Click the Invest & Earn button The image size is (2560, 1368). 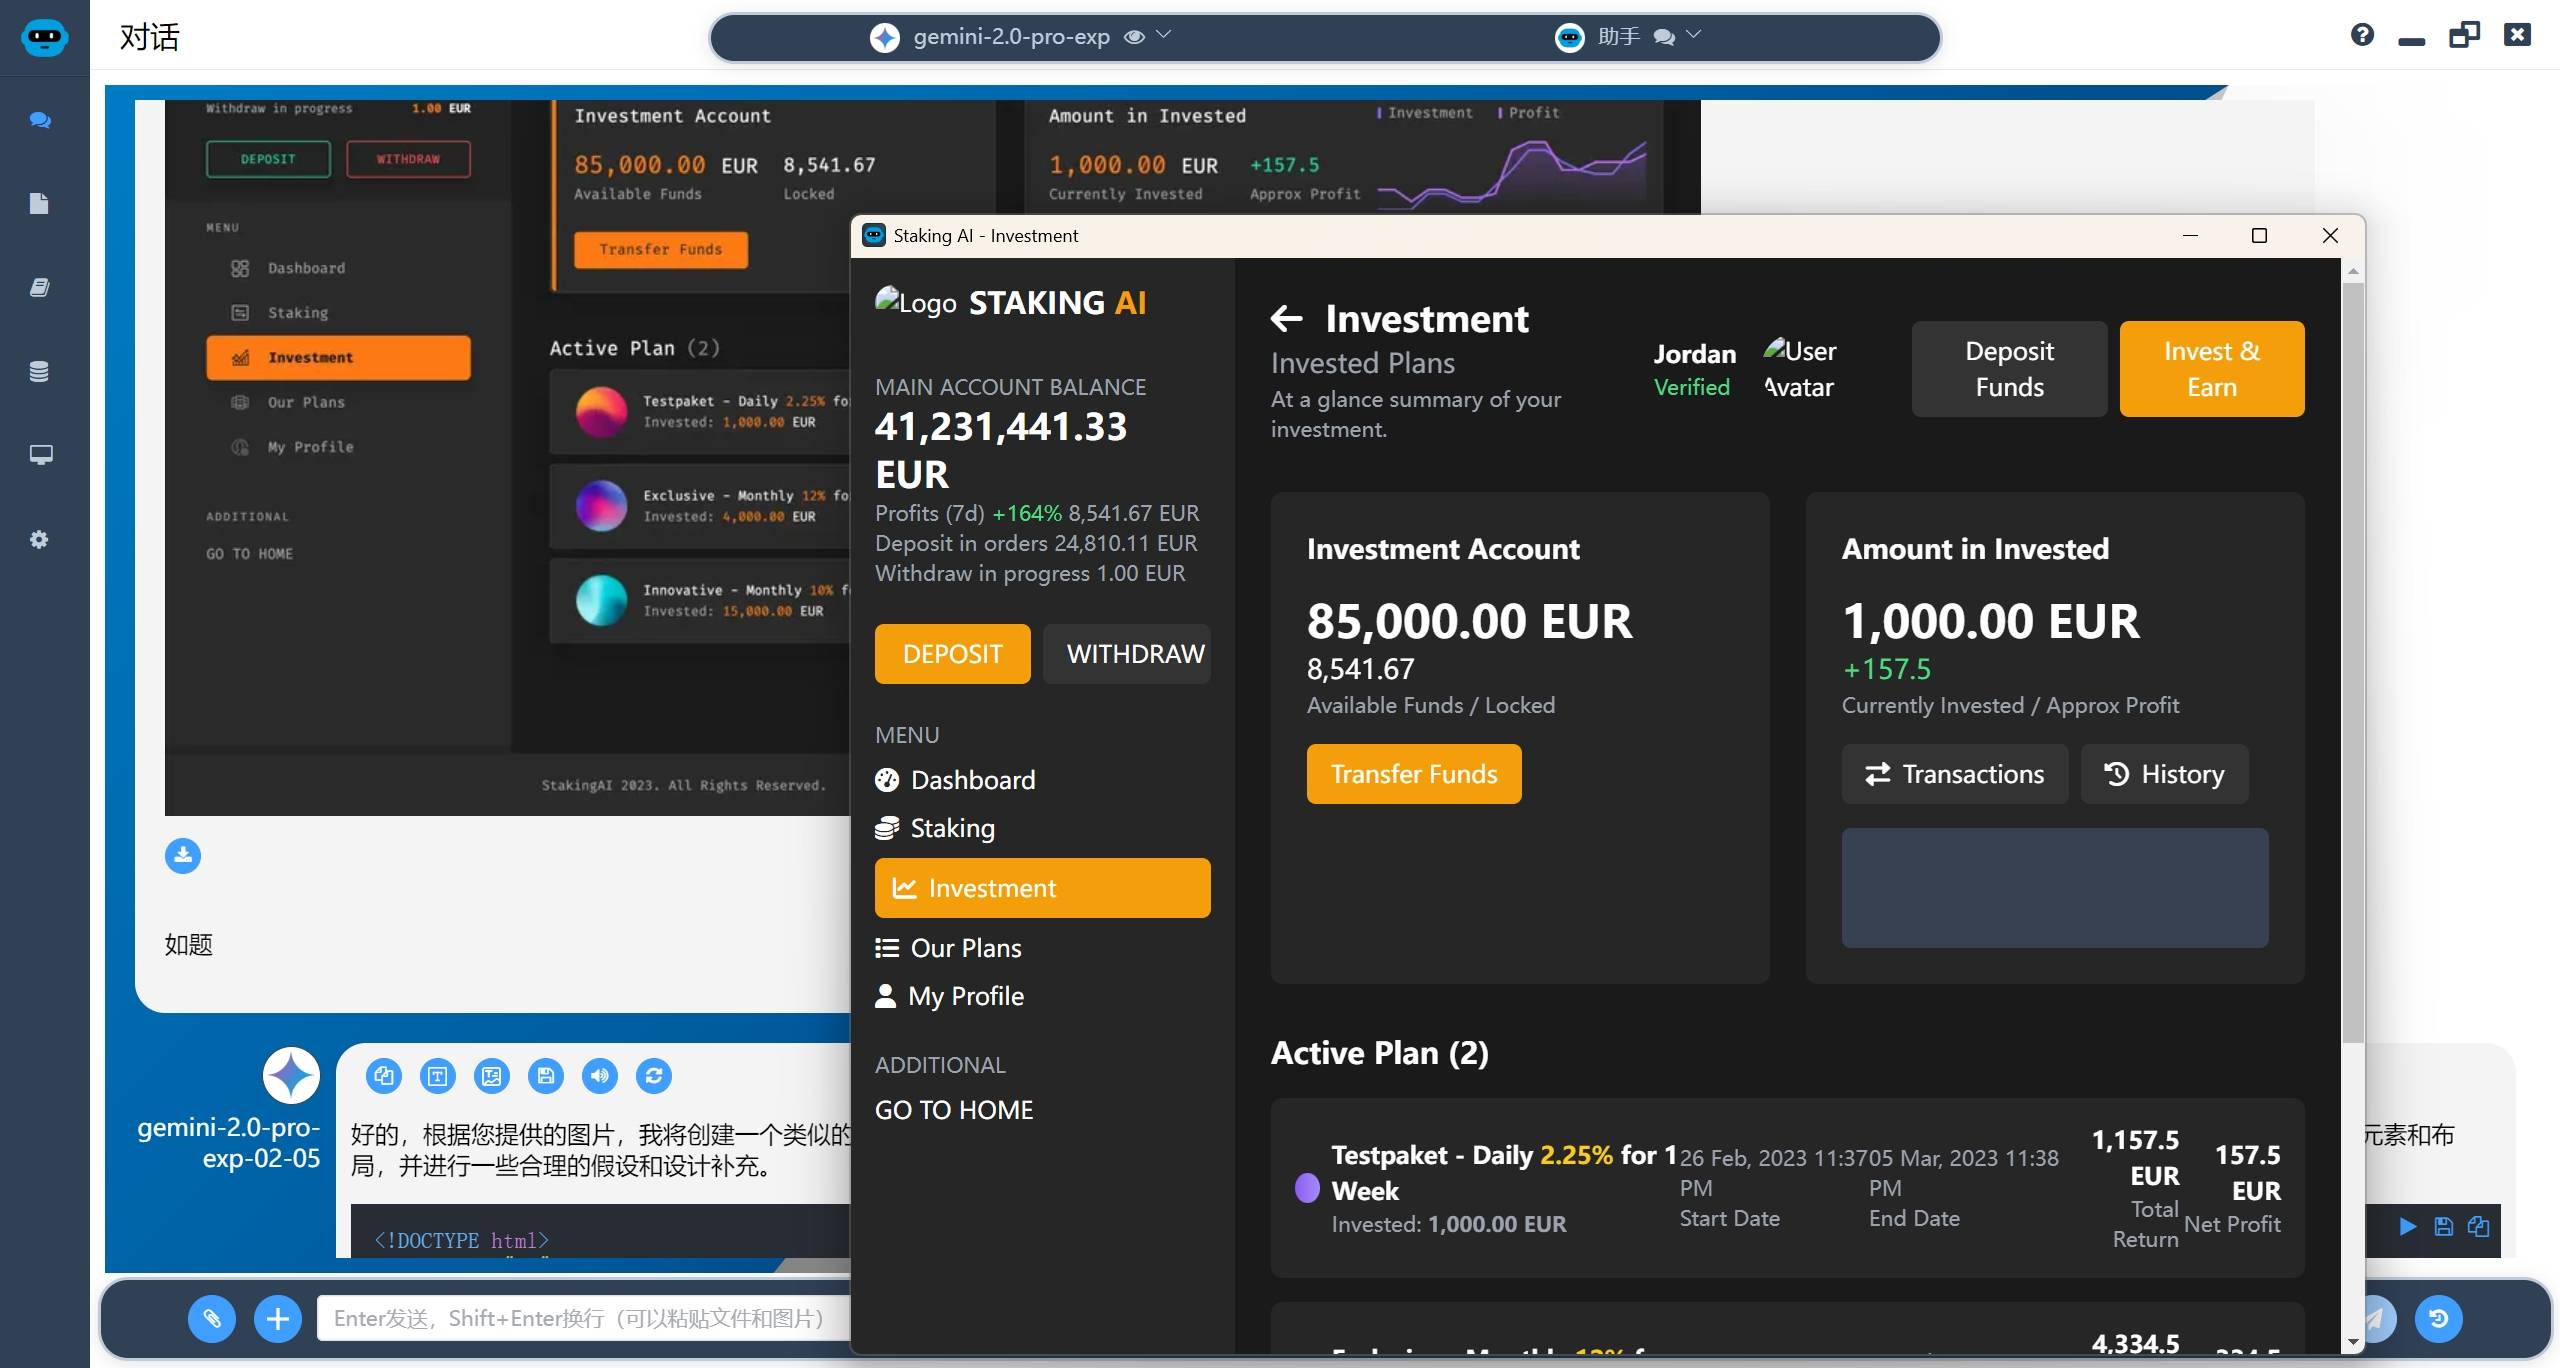click(2211, 369)
